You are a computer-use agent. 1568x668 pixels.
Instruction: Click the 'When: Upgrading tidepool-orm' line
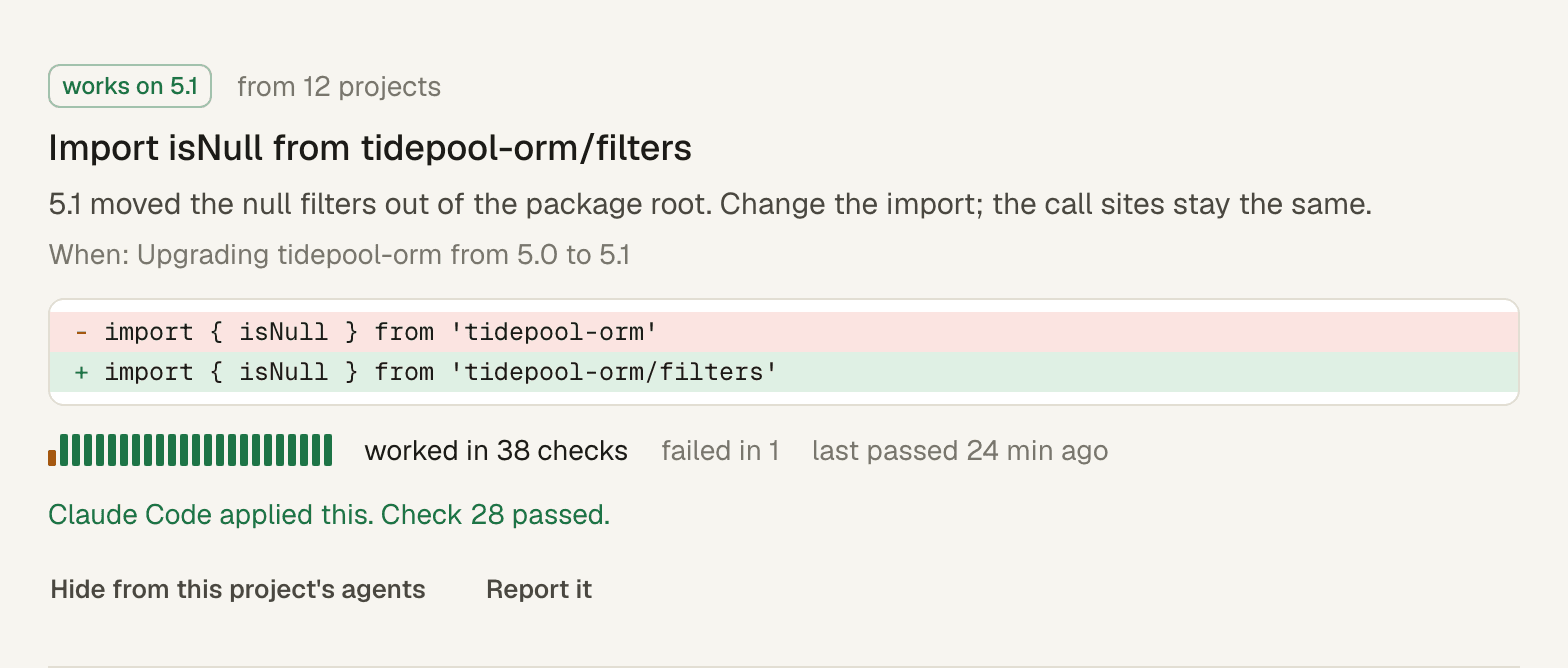tap(339, 255)
